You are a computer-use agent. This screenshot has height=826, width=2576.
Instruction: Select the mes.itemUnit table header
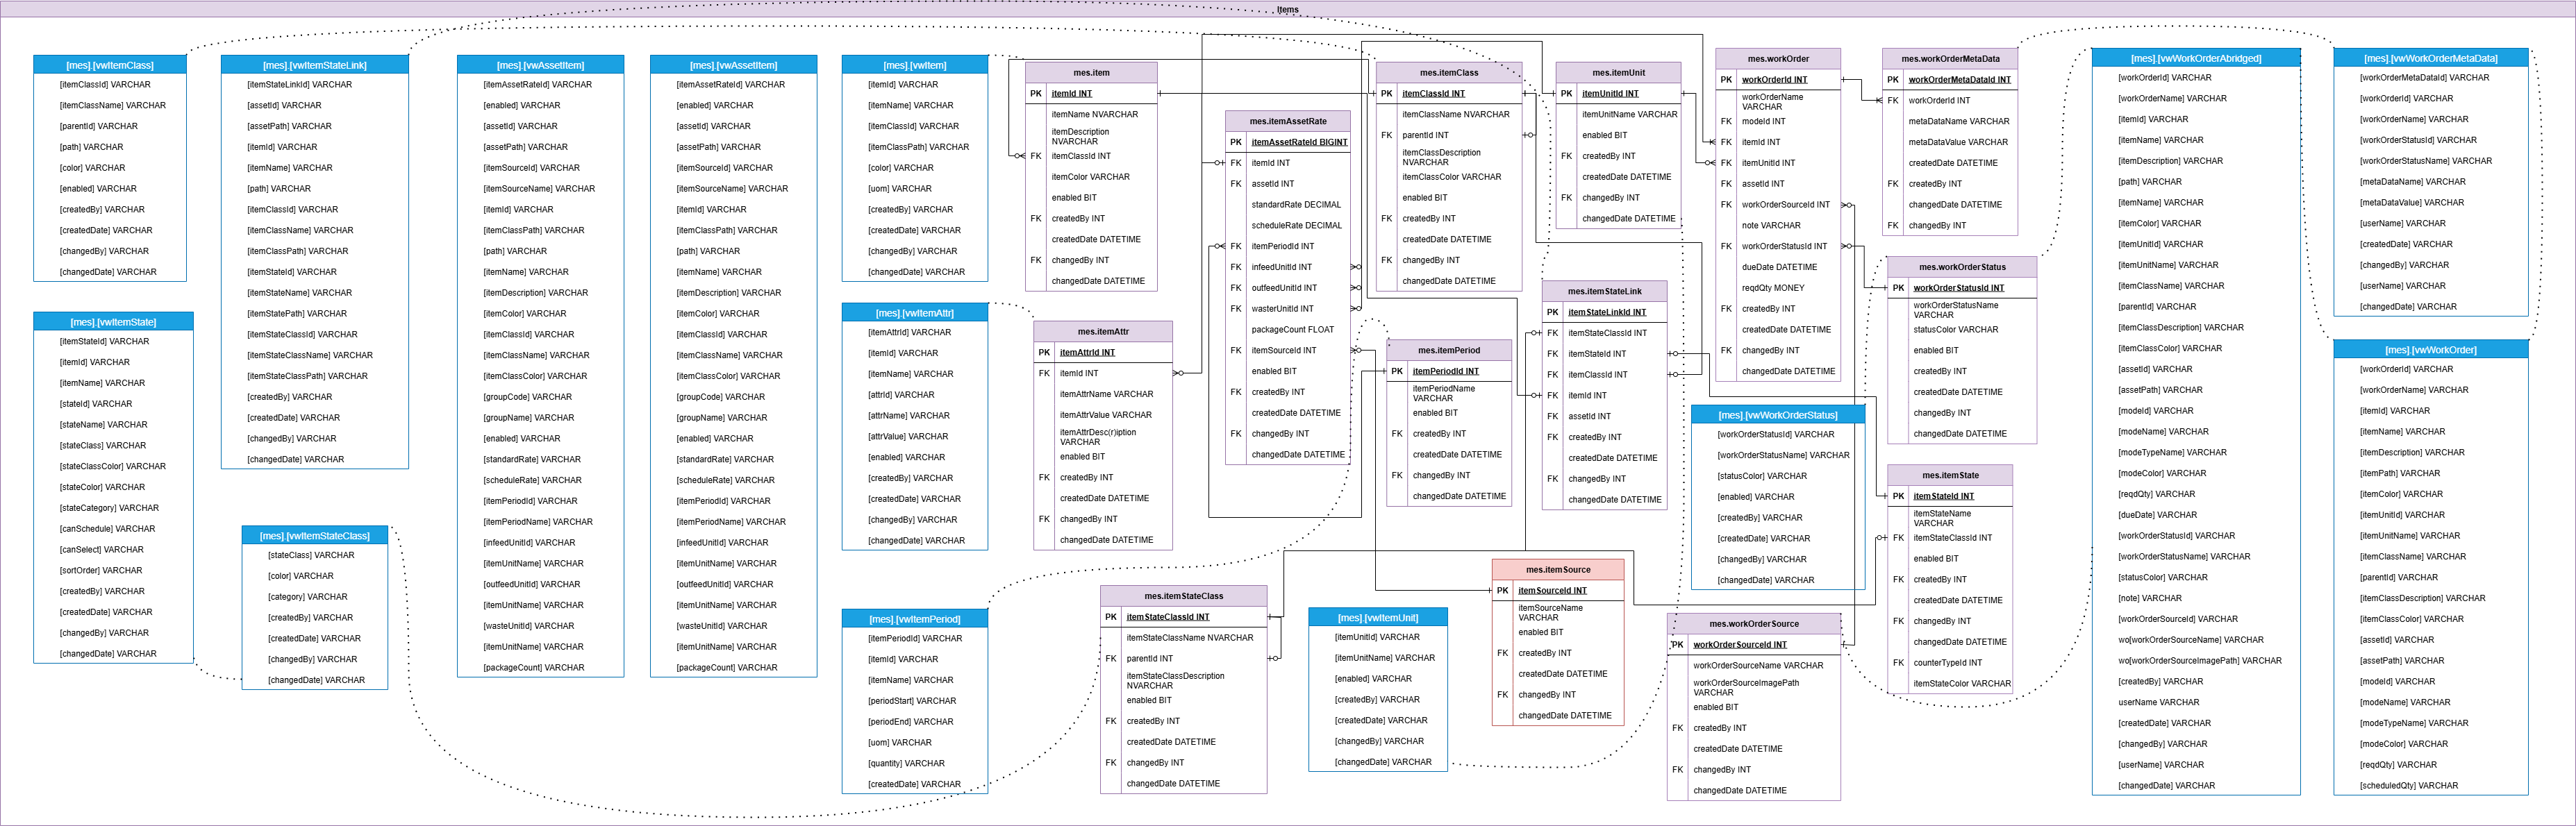point(1618,73)
